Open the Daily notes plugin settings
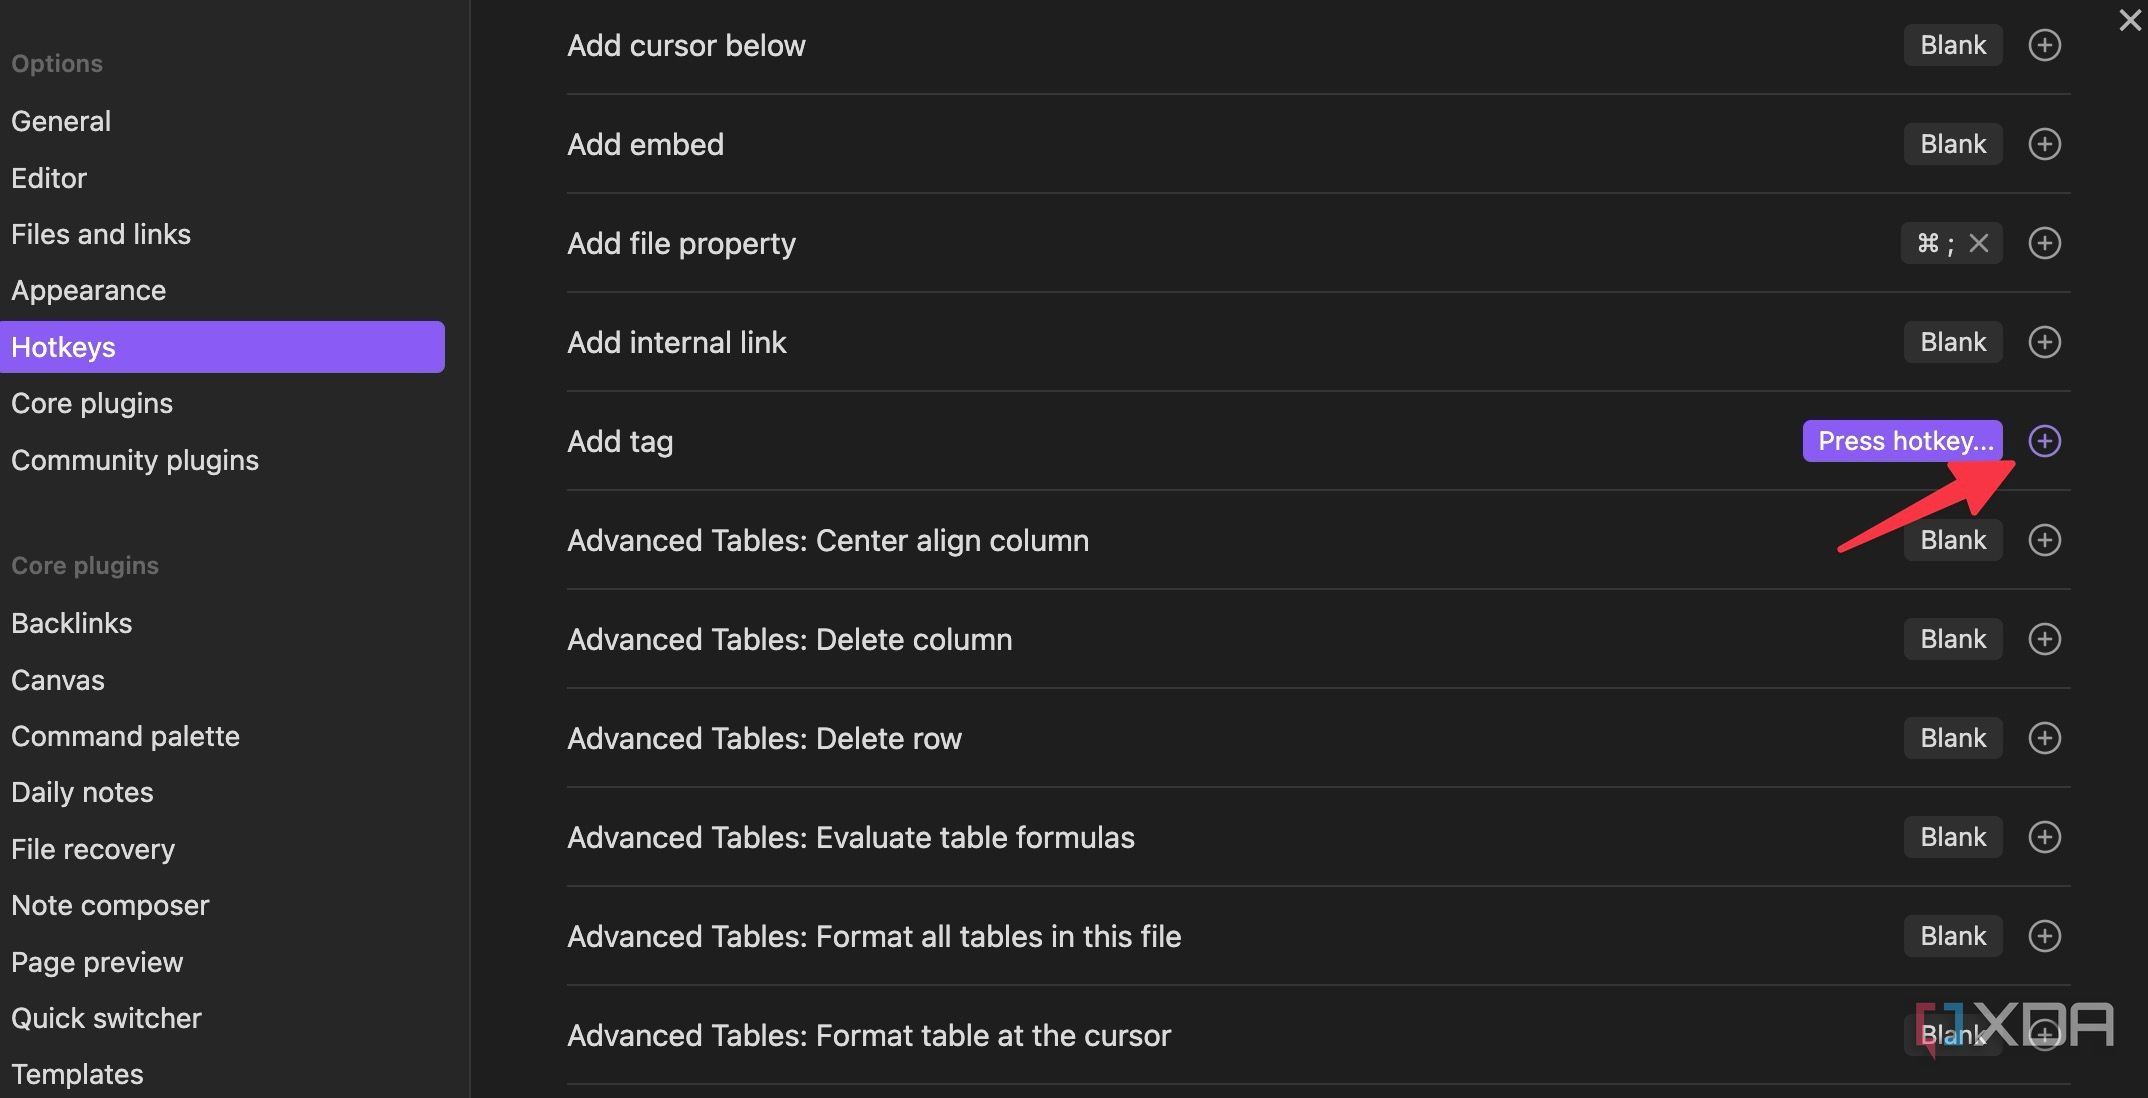Viewport: 2148px width, 1098px height. click(82, 791)
